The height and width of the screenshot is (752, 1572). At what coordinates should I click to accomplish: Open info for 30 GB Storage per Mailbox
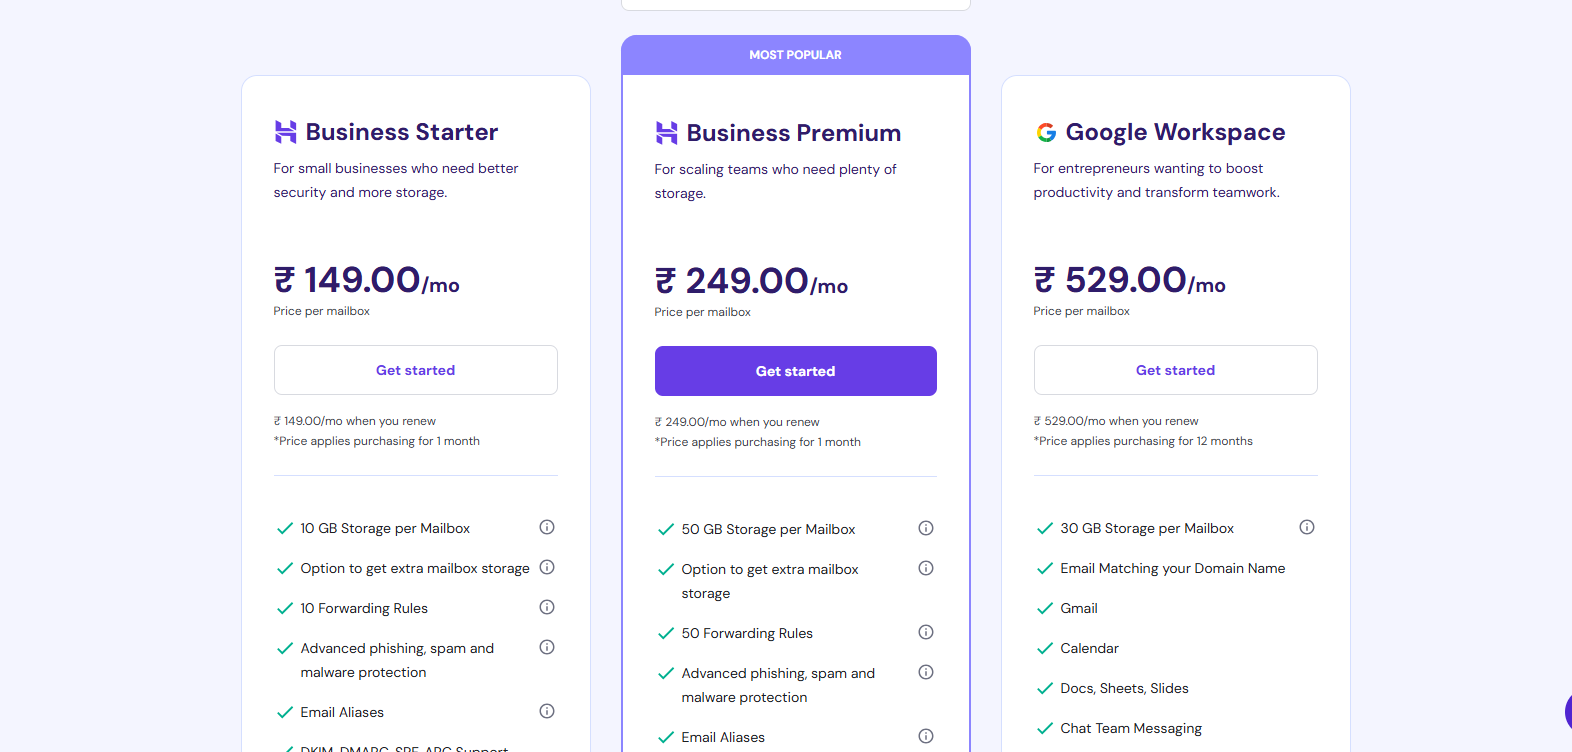click(x=1307, y=527)
